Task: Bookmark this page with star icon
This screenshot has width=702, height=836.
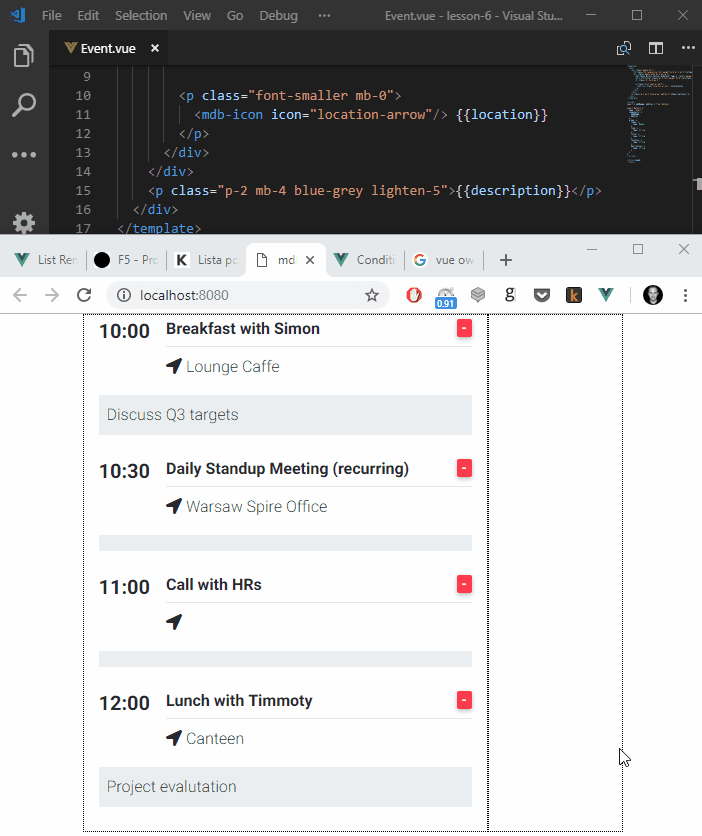Action: point(372,295)
